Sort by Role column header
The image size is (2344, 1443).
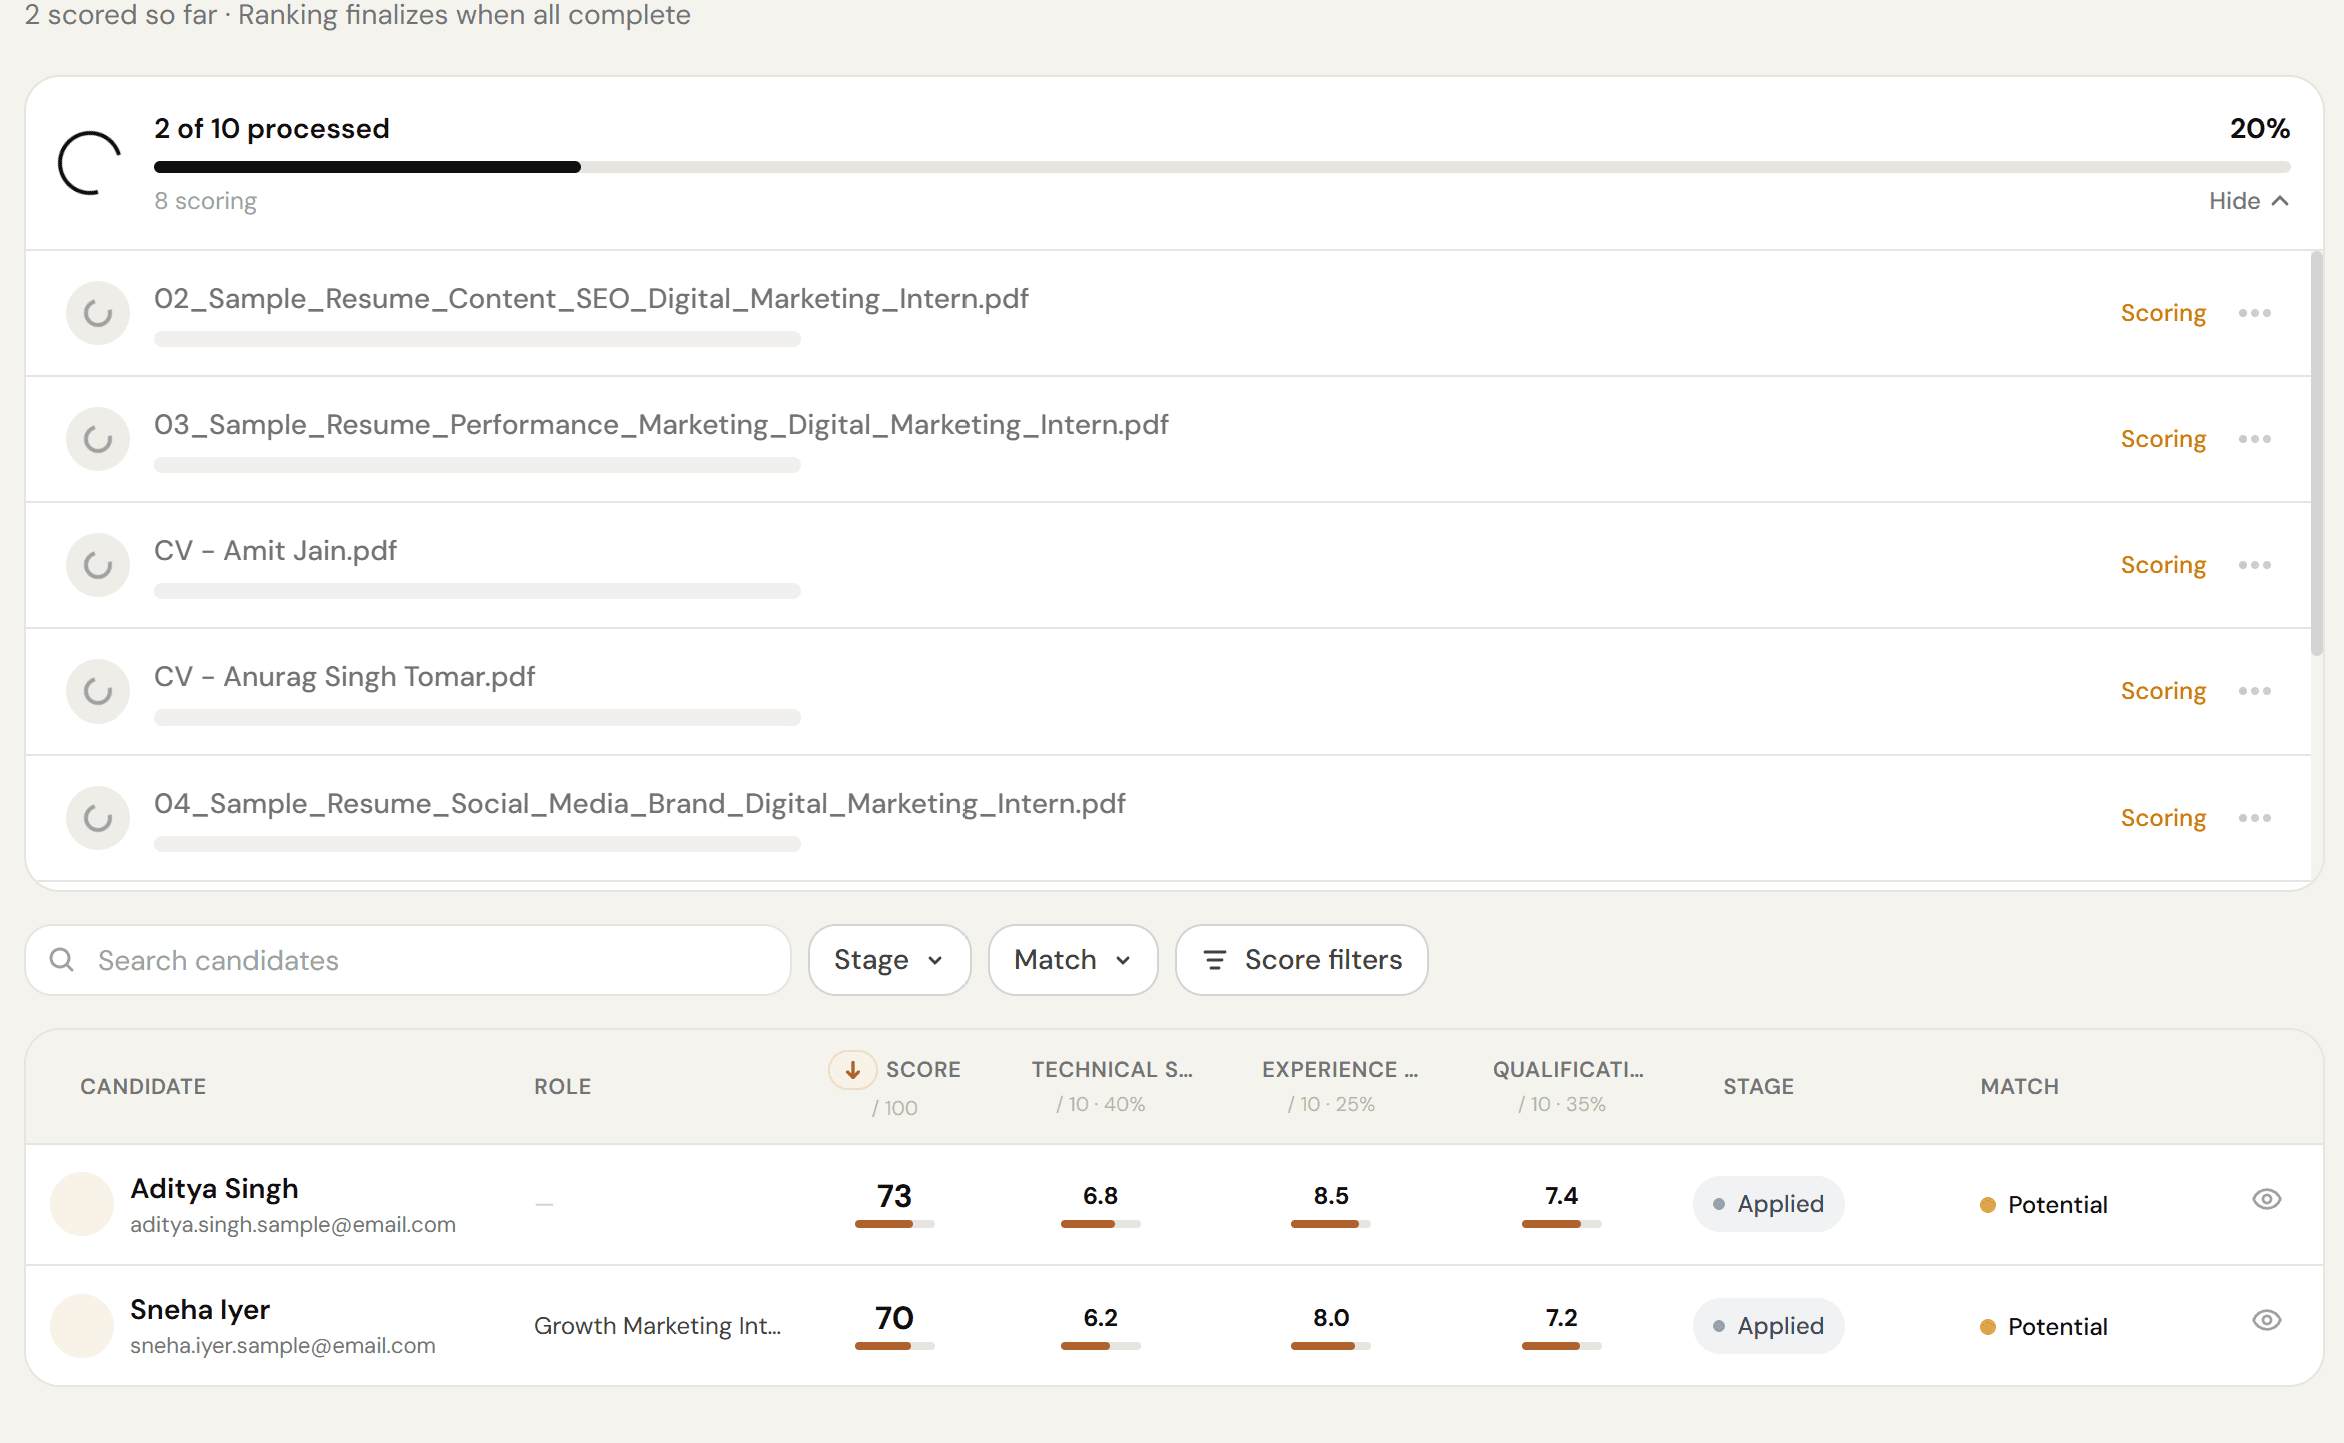coord(562,1087)
